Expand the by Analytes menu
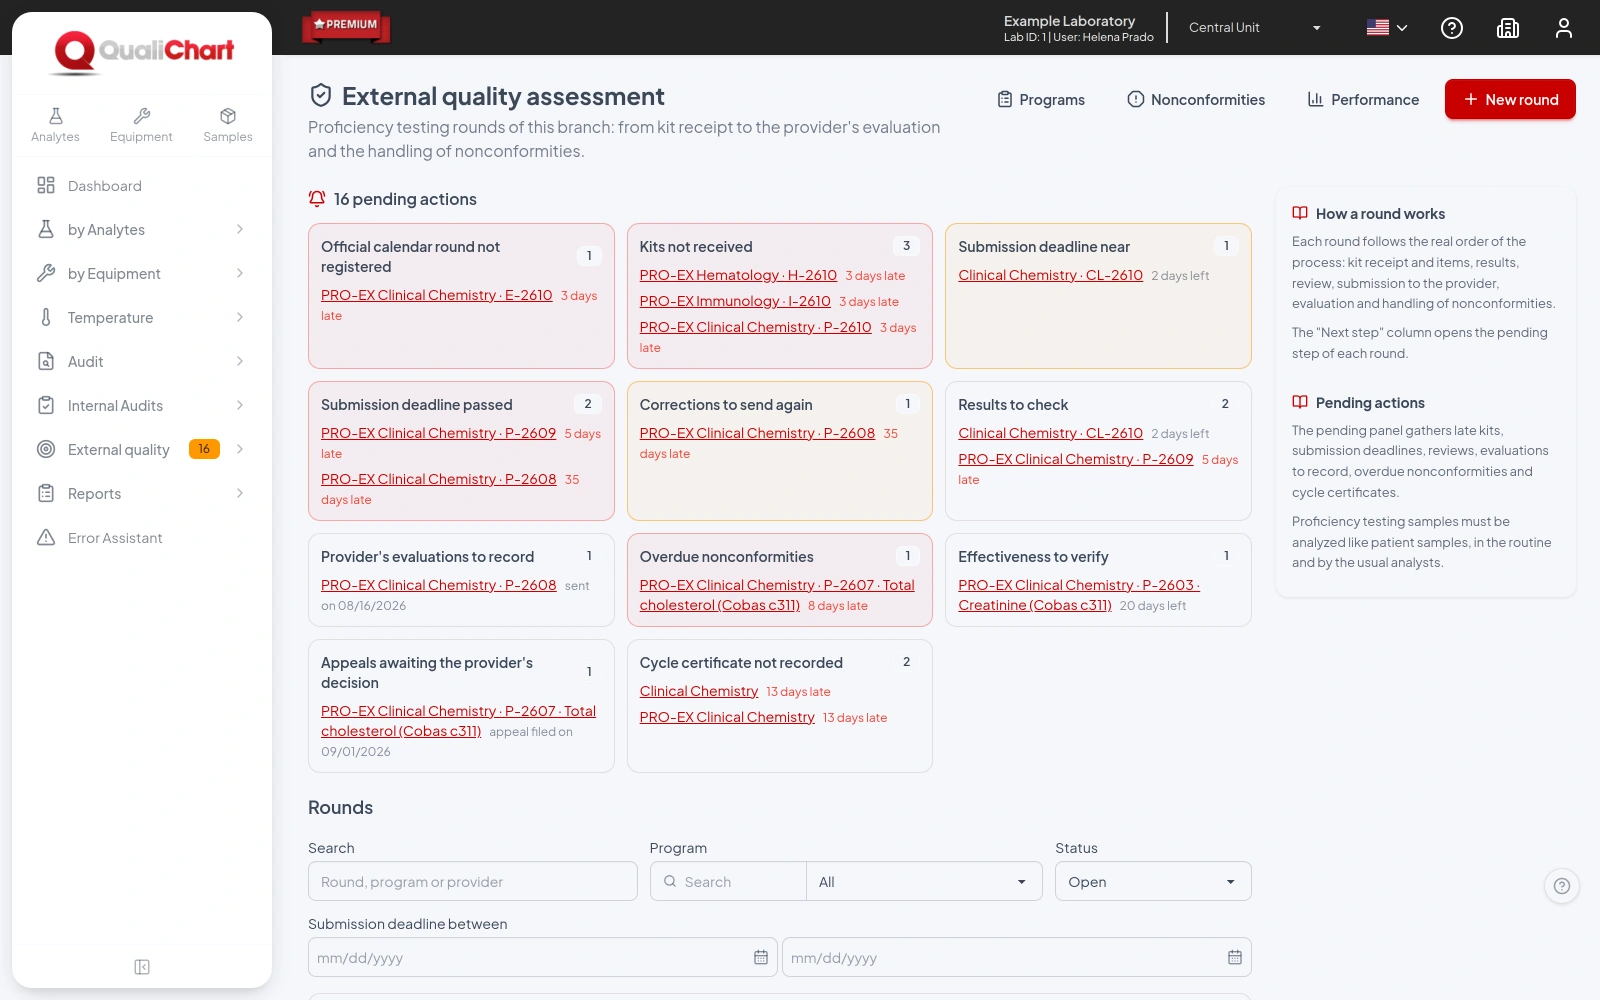The width and height of the screenshot is (1600, 1000). [x=142, y=230]
